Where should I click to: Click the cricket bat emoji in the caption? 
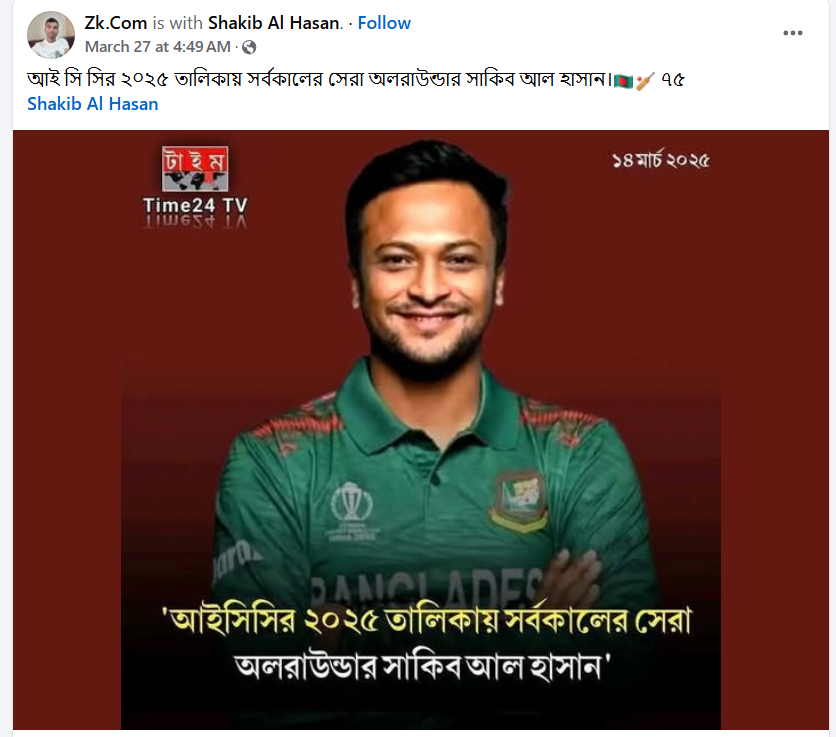(x=645, y=81)
